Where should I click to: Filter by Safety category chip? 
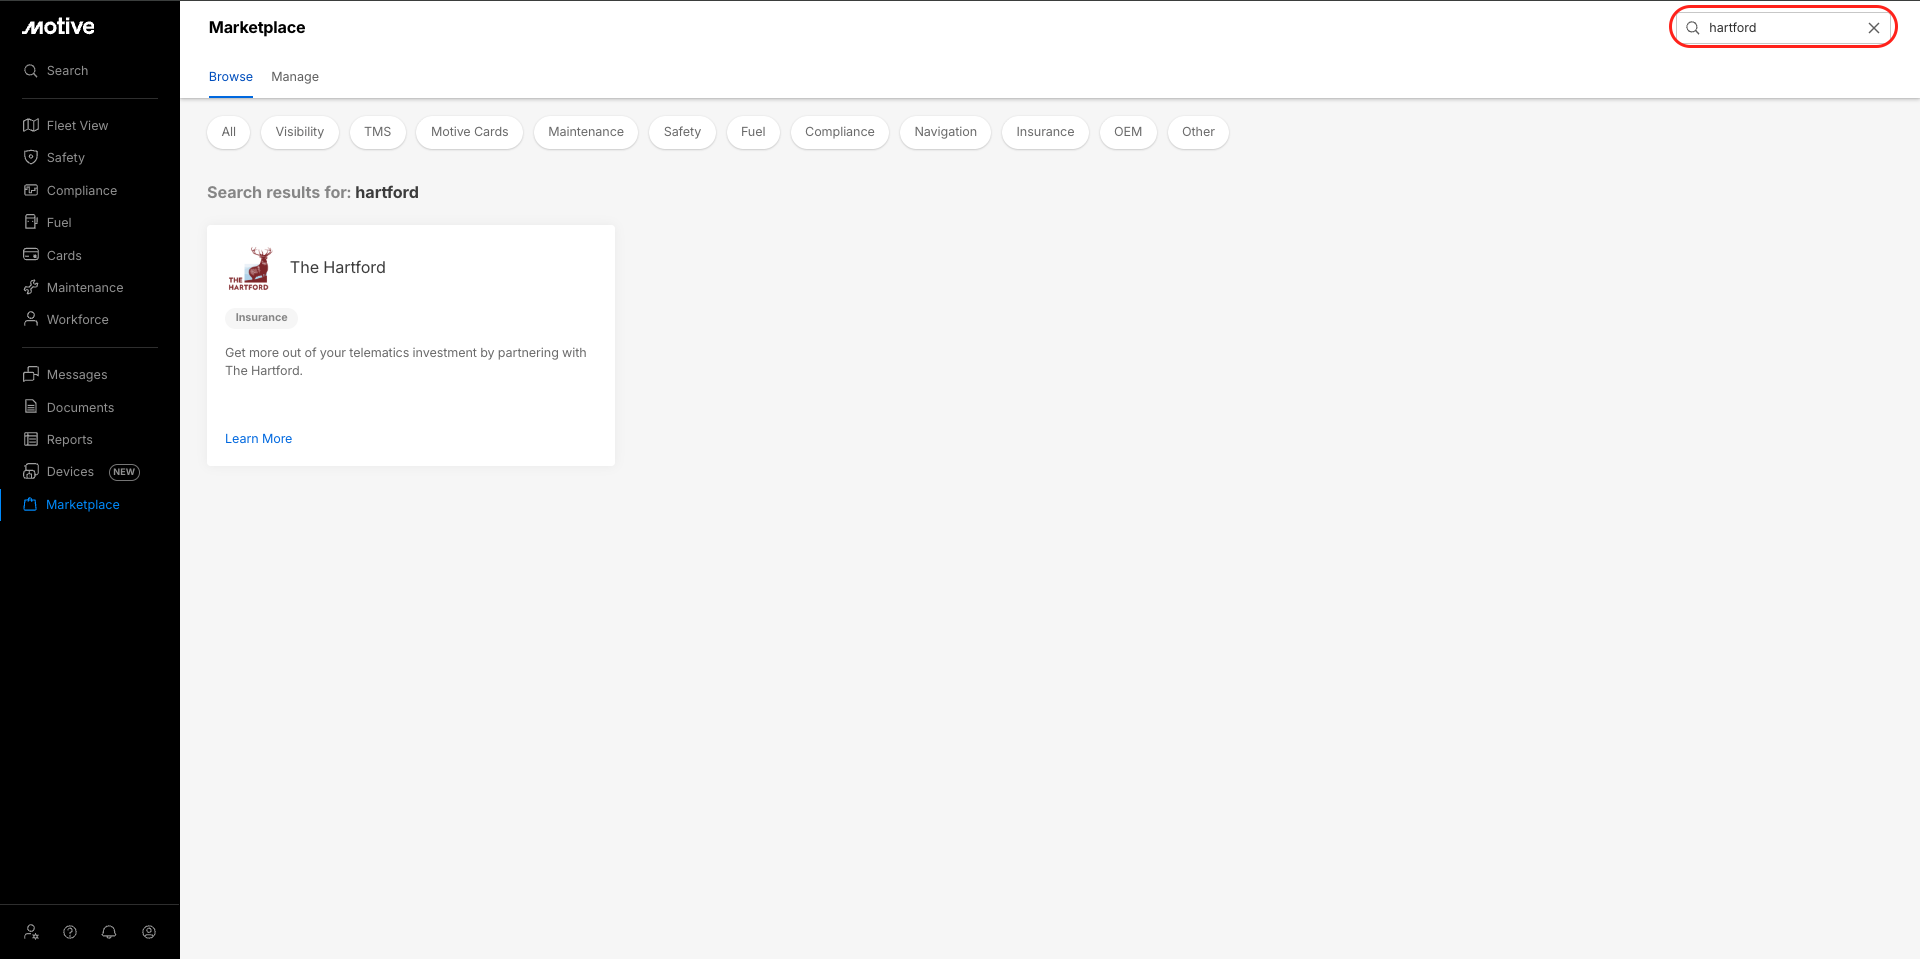click(x=682, y=132)
